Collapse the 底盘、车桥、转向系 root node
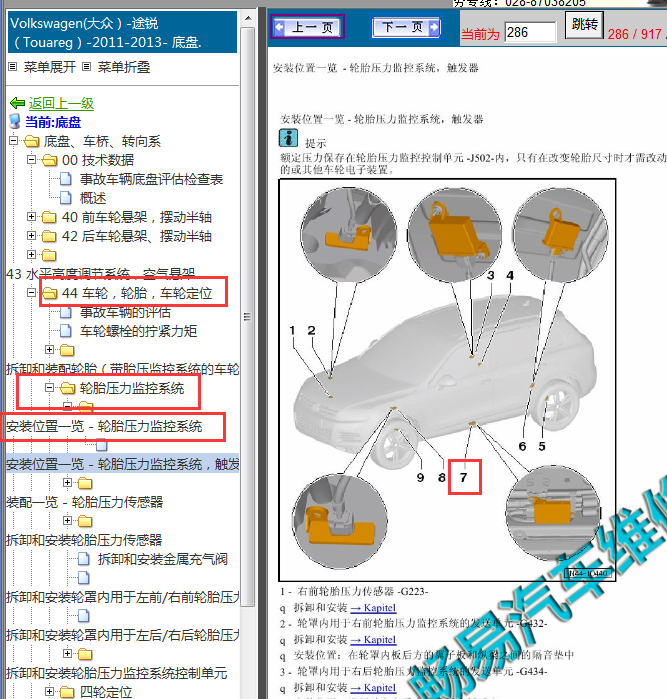This screenshot has height=699, width=667. pyautogui.click(x=13, y=141)
